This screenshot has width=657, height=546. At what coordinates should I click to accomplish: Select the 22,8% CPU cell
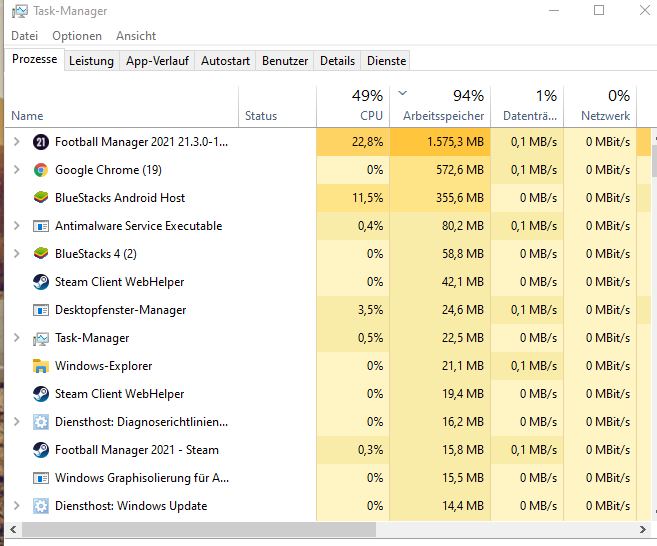[353, 142]
